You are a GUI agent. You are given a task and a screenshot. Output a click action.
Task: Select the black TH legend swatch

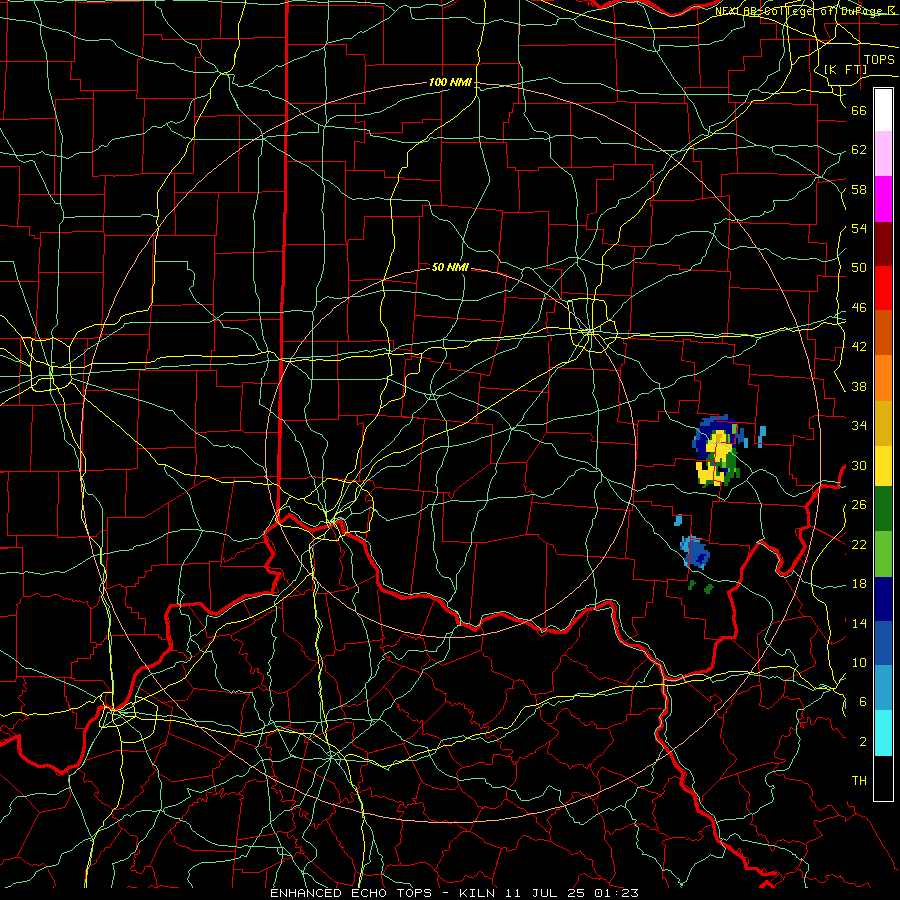coord(883,778)
